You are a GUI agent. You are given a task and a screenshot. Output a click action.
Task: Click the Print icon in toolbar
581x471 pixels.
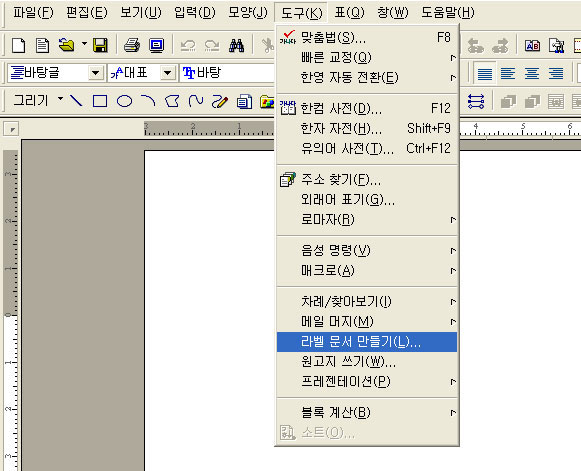click(132, 46)
